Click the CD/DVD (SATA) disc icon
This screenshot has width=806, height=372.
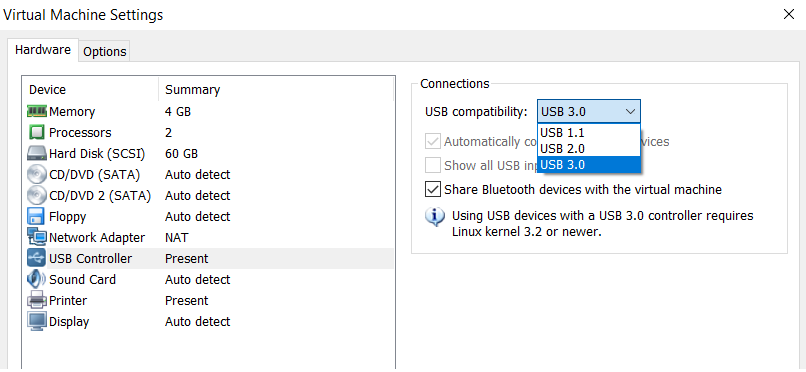tap(36, 175)
